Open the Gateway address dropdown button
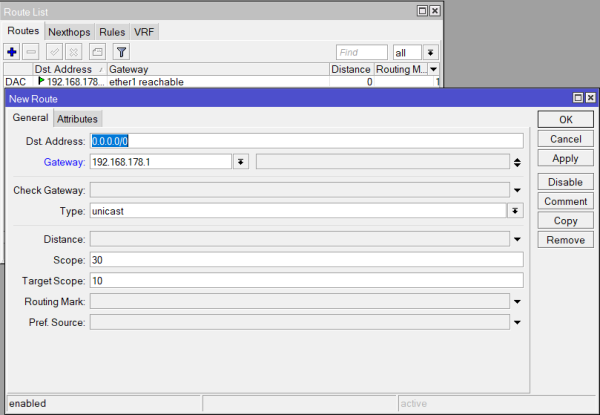This screenshot has width=600, height=415. 241,161
